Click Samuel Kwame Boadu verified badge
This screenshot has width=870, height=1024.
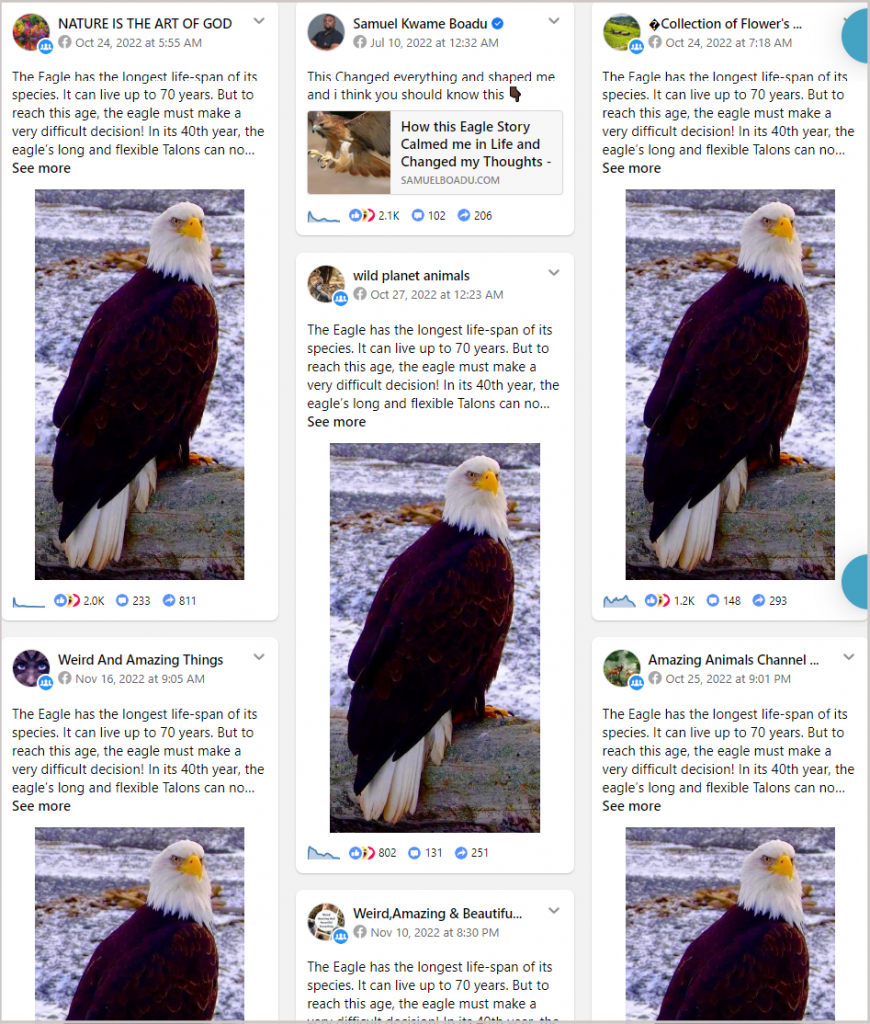pos(498,24)
